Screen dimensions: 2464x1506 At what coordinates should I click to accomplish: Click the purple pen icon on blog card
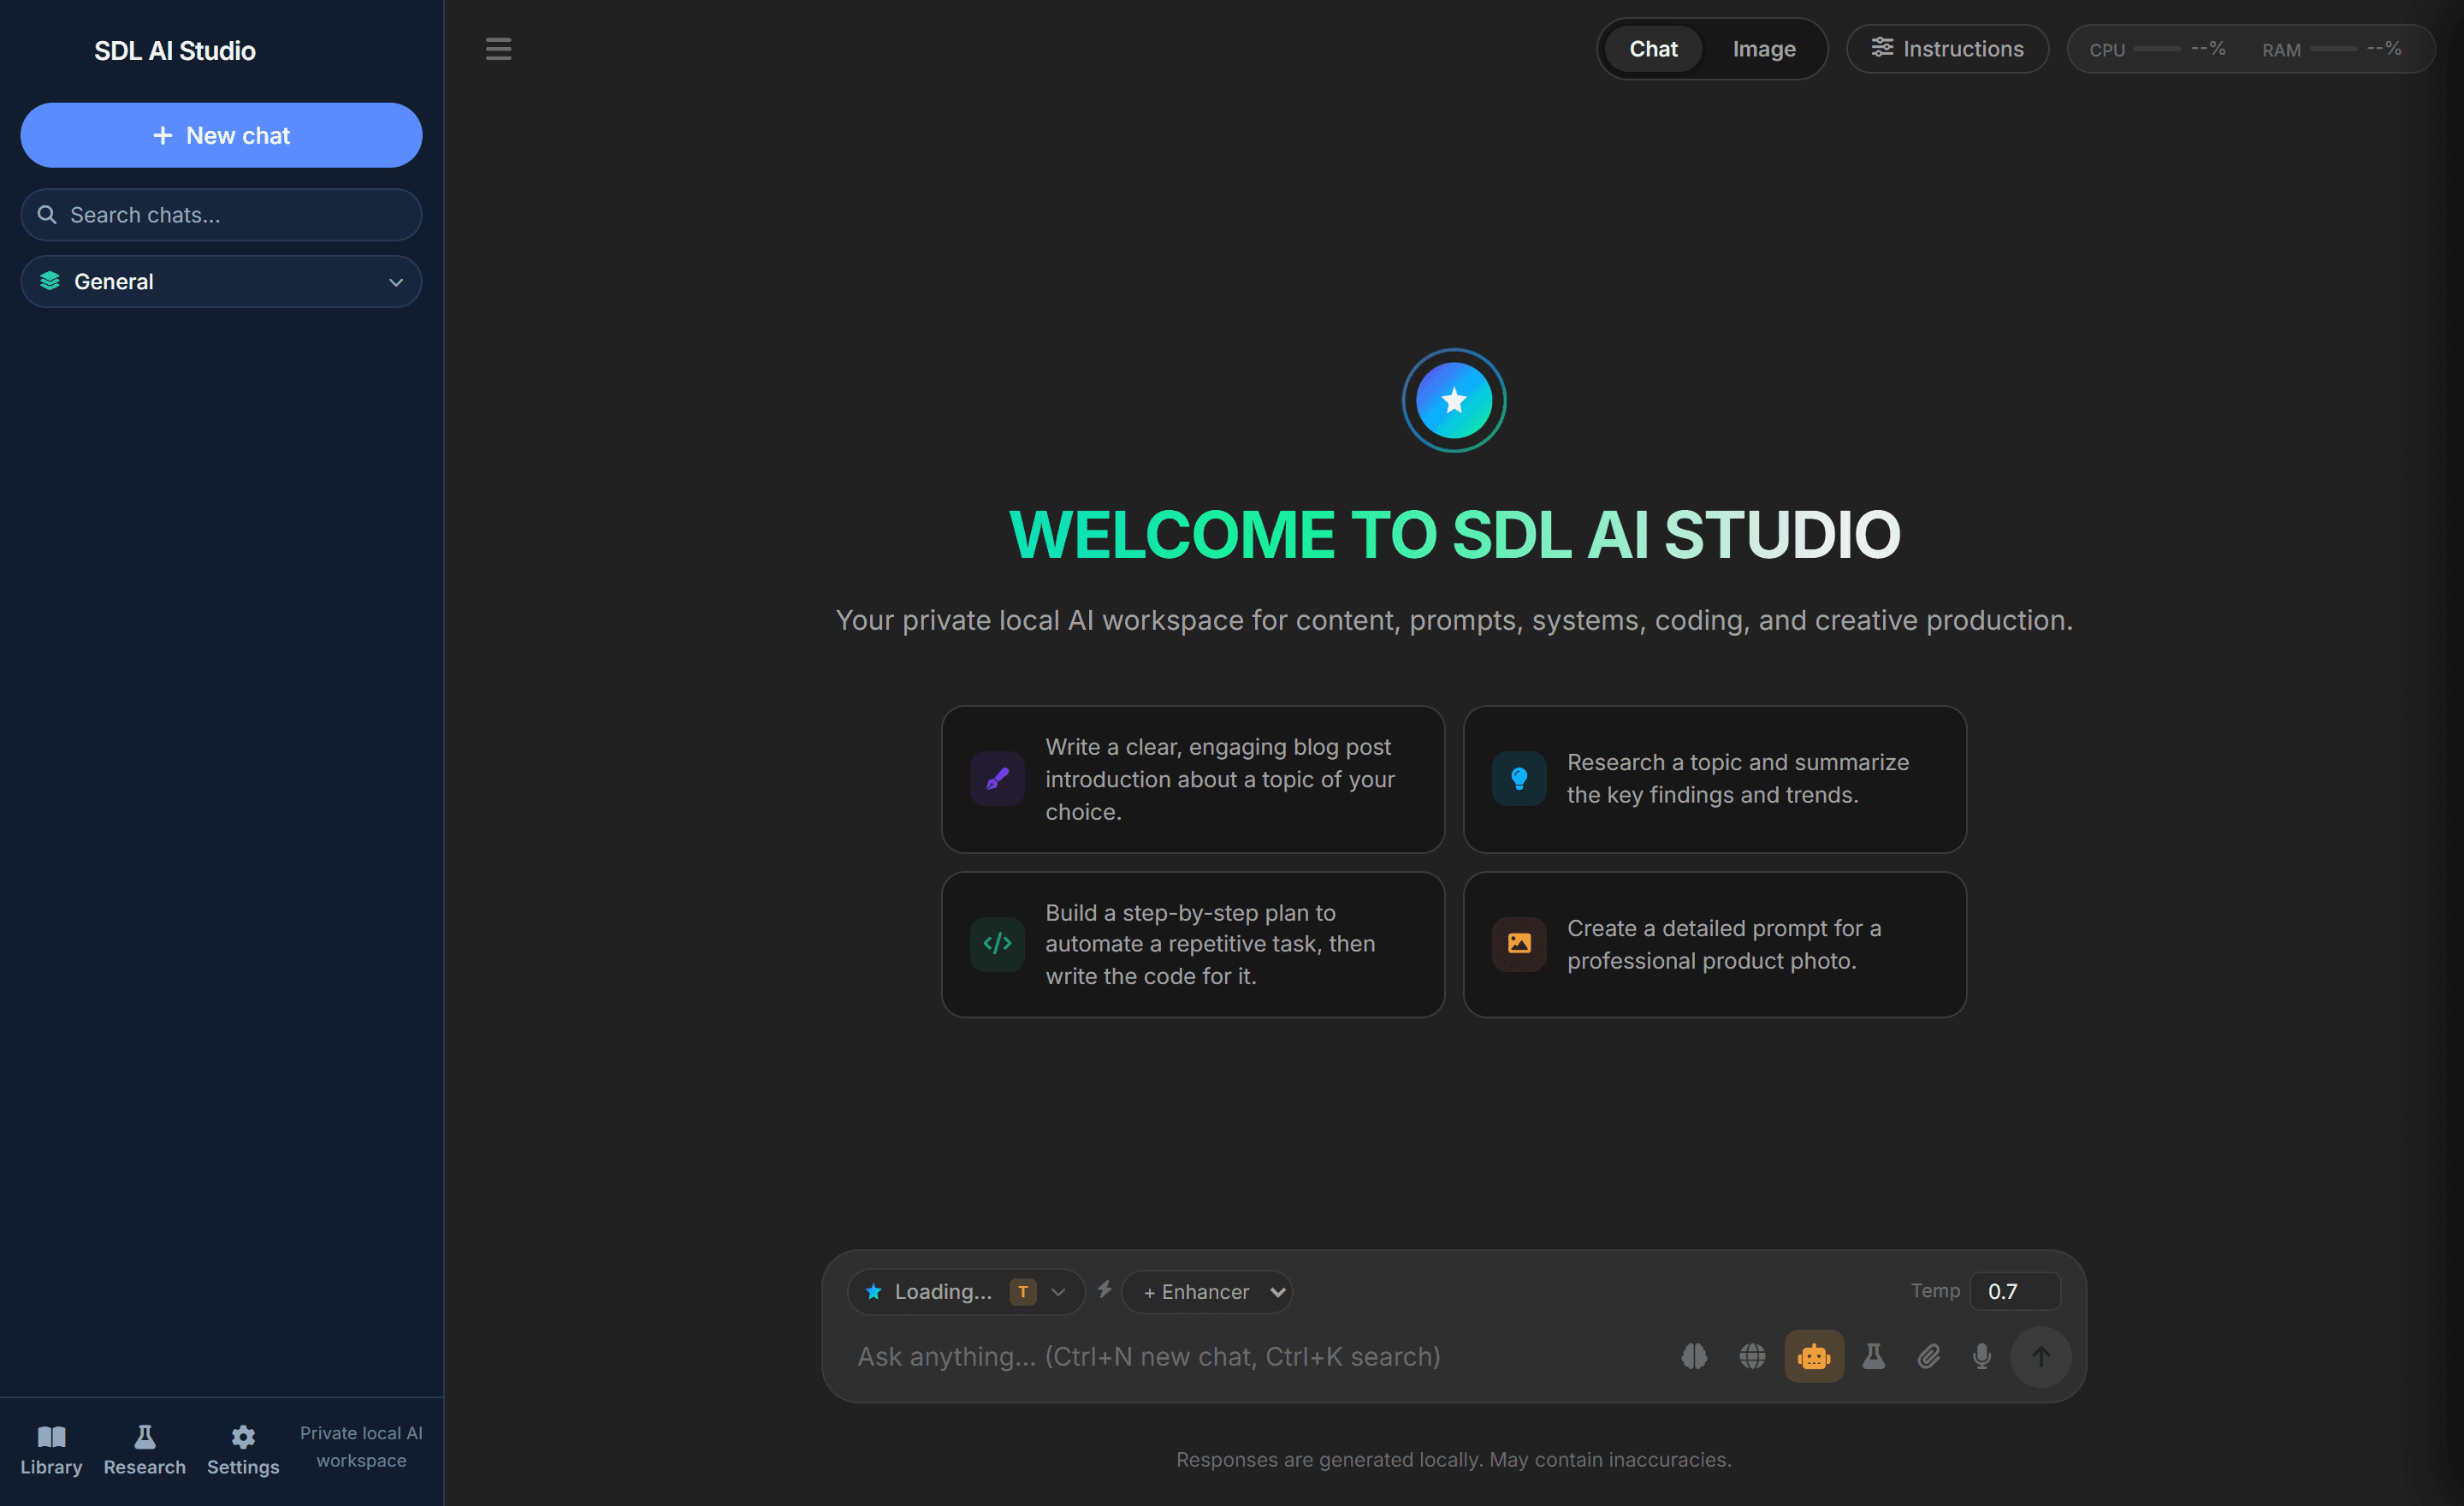[x=997, y=779]
